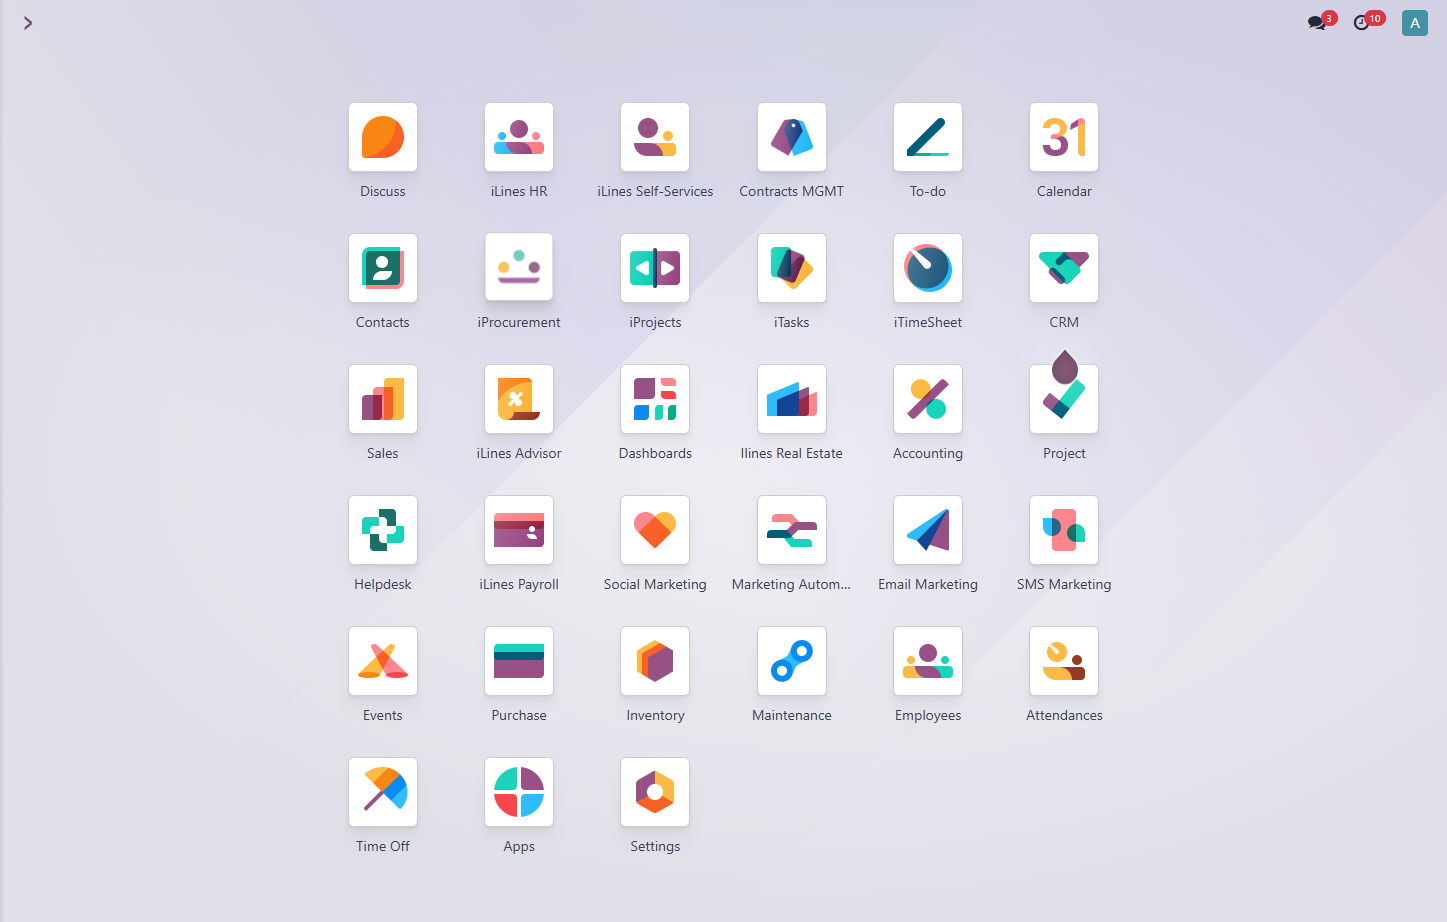
Task: Open the Apps module
Action: click(519, 792)
